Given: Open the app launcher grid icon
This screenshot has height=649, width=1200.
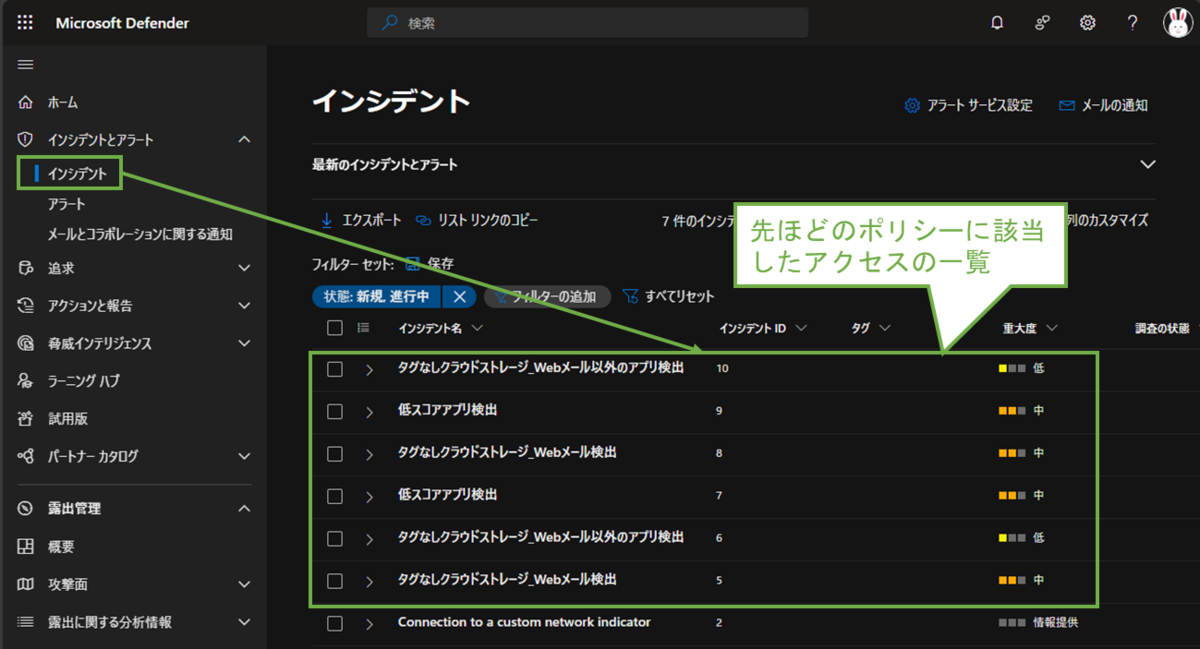Looking at the screenshot, I should point(25,22).
